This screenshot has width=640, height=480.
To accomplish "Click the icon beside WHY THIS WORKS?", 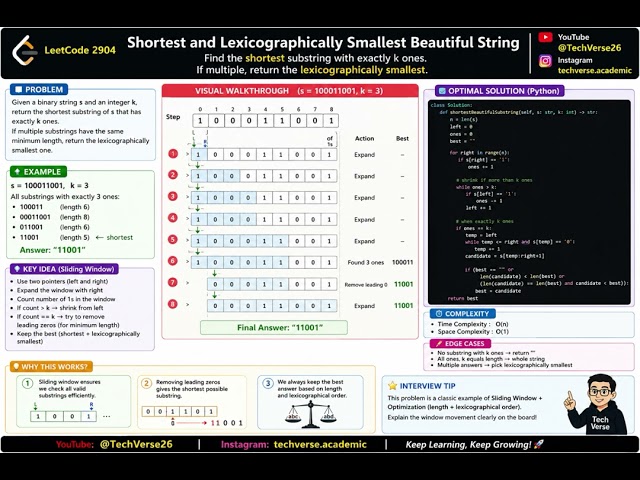I will coord(16,367).
